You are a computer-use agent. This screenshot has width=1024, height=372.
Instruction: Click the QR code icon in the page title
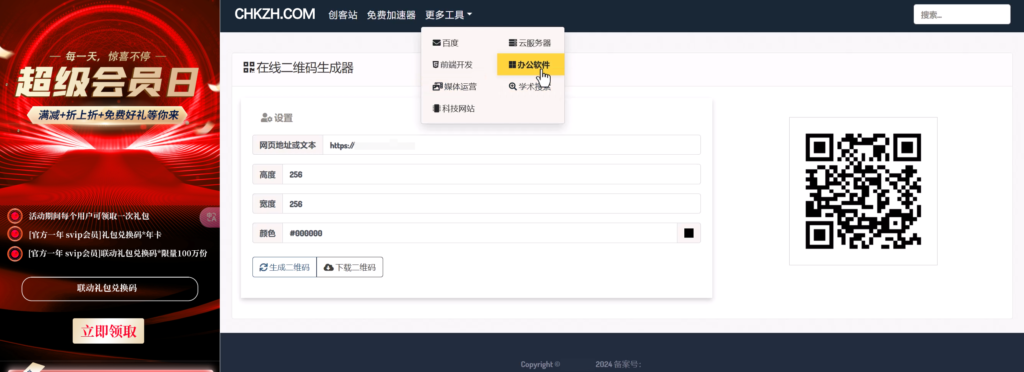click(248, 67)
